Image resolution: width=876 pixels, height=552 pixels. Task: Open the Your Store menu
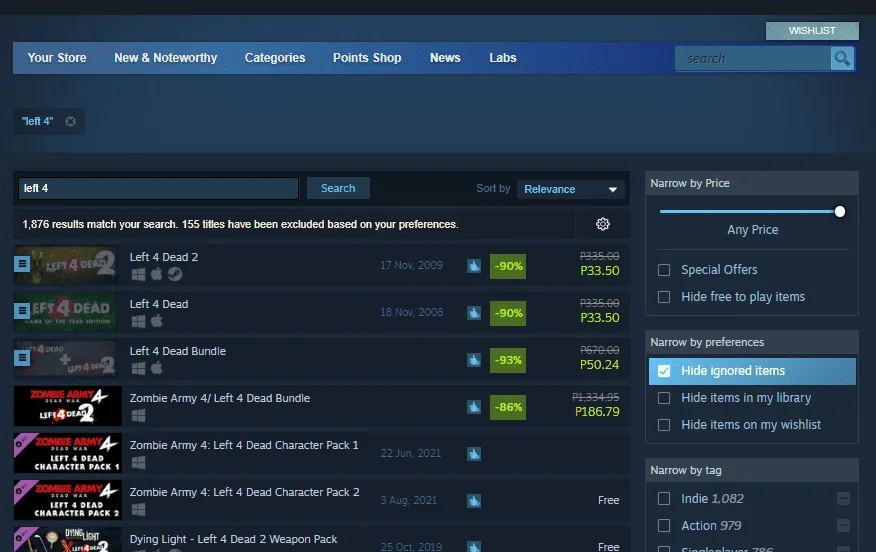[x=57, y=58]
